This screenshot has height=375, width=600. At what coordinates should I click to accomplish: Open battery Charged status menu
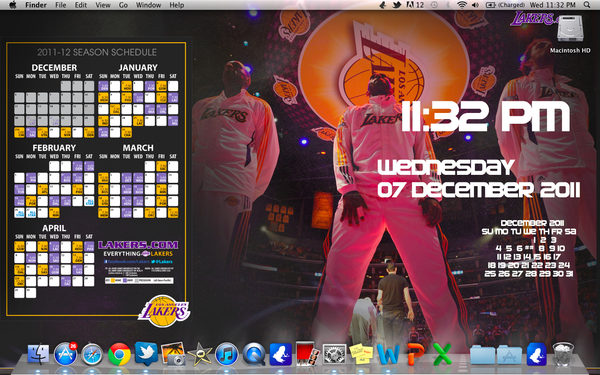coord(505,5)
